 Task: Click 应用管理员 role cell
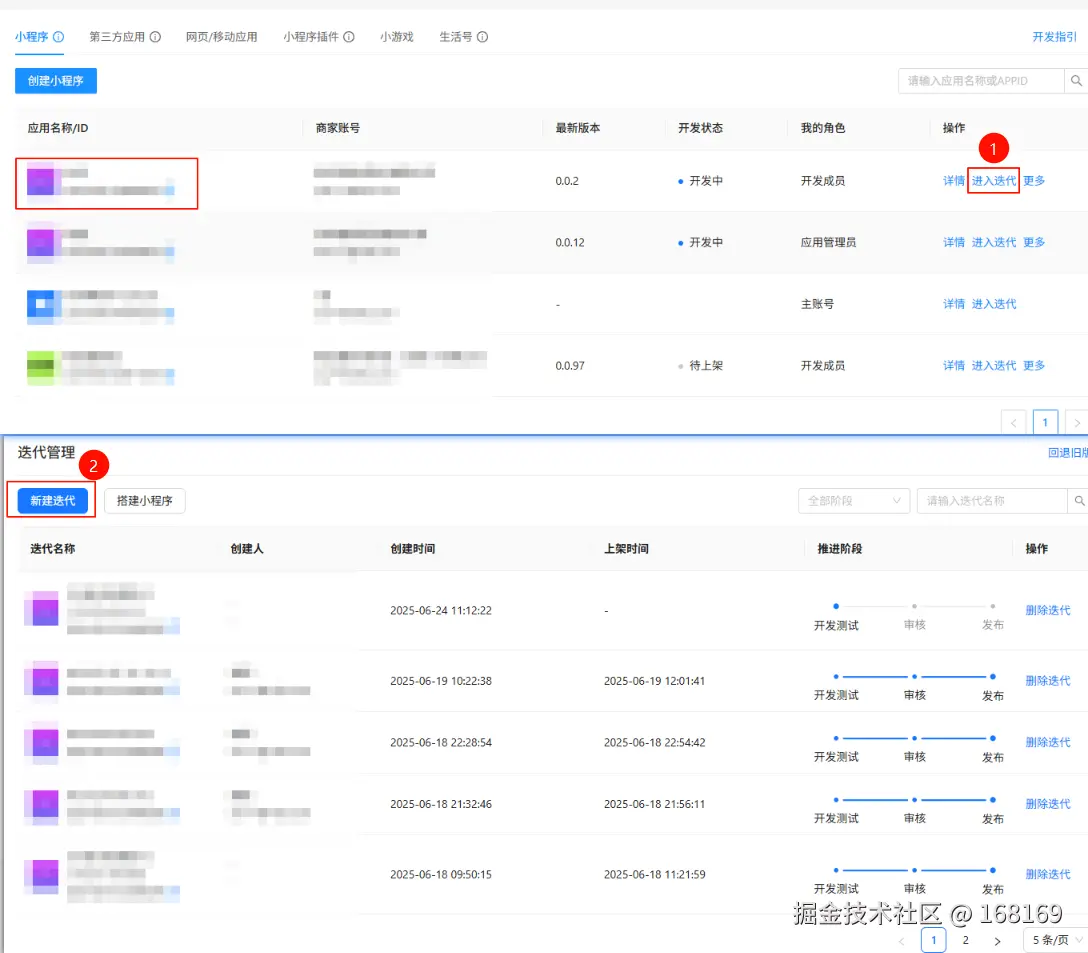[x=828, y=242]
